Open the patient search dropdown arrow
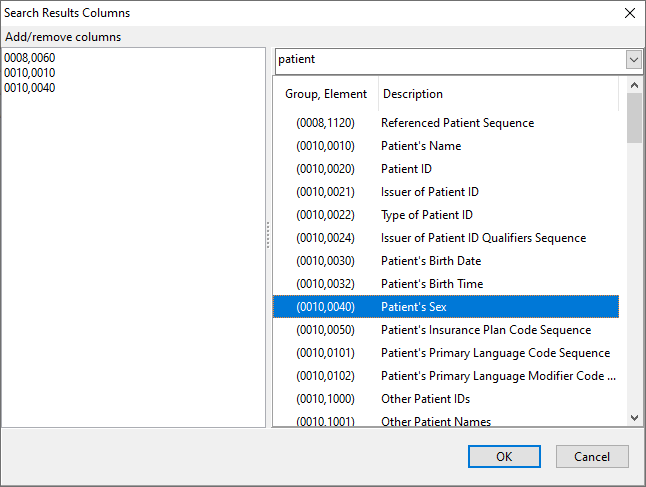 pyautogui.click(x=633, y=60)
